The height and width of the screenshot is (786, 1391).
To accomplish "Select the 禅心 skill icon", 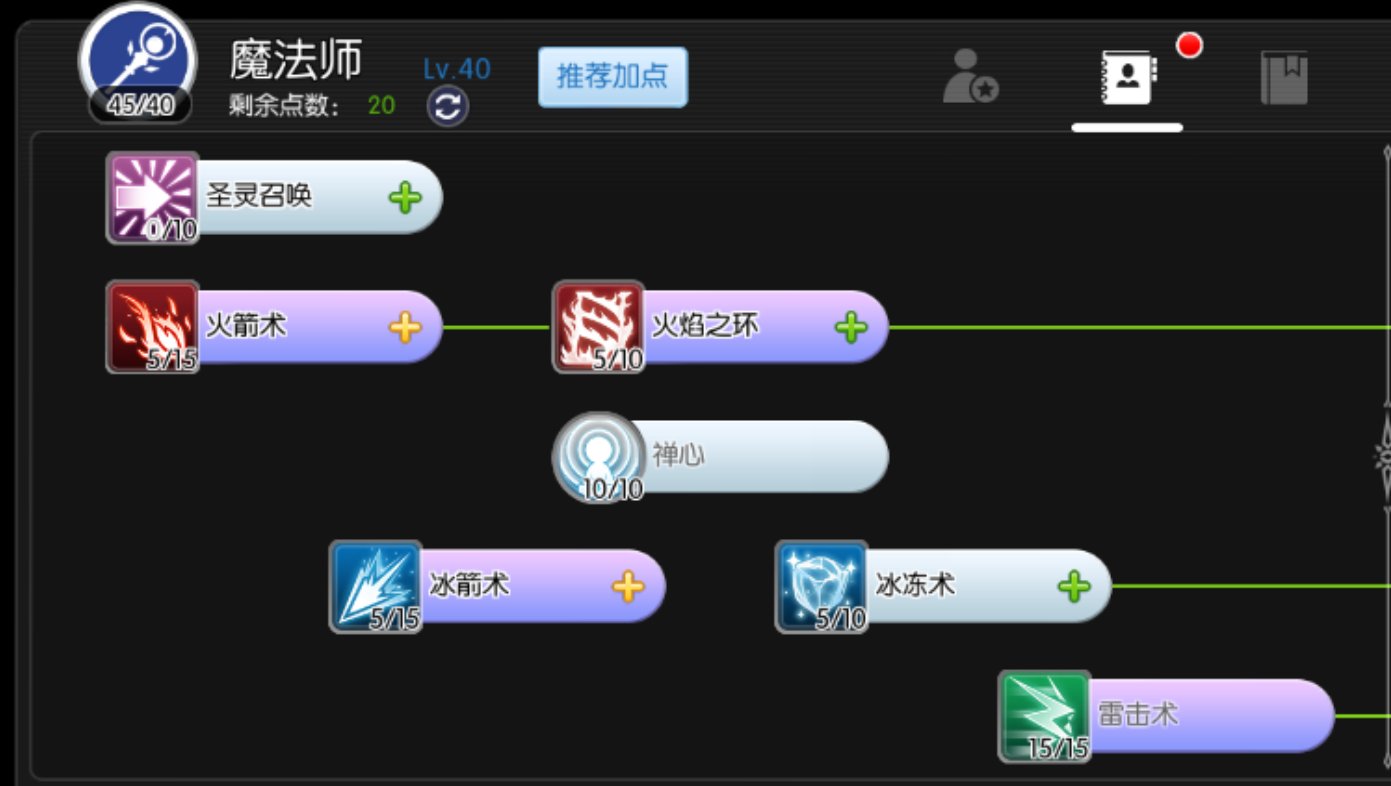I will 599,457.
